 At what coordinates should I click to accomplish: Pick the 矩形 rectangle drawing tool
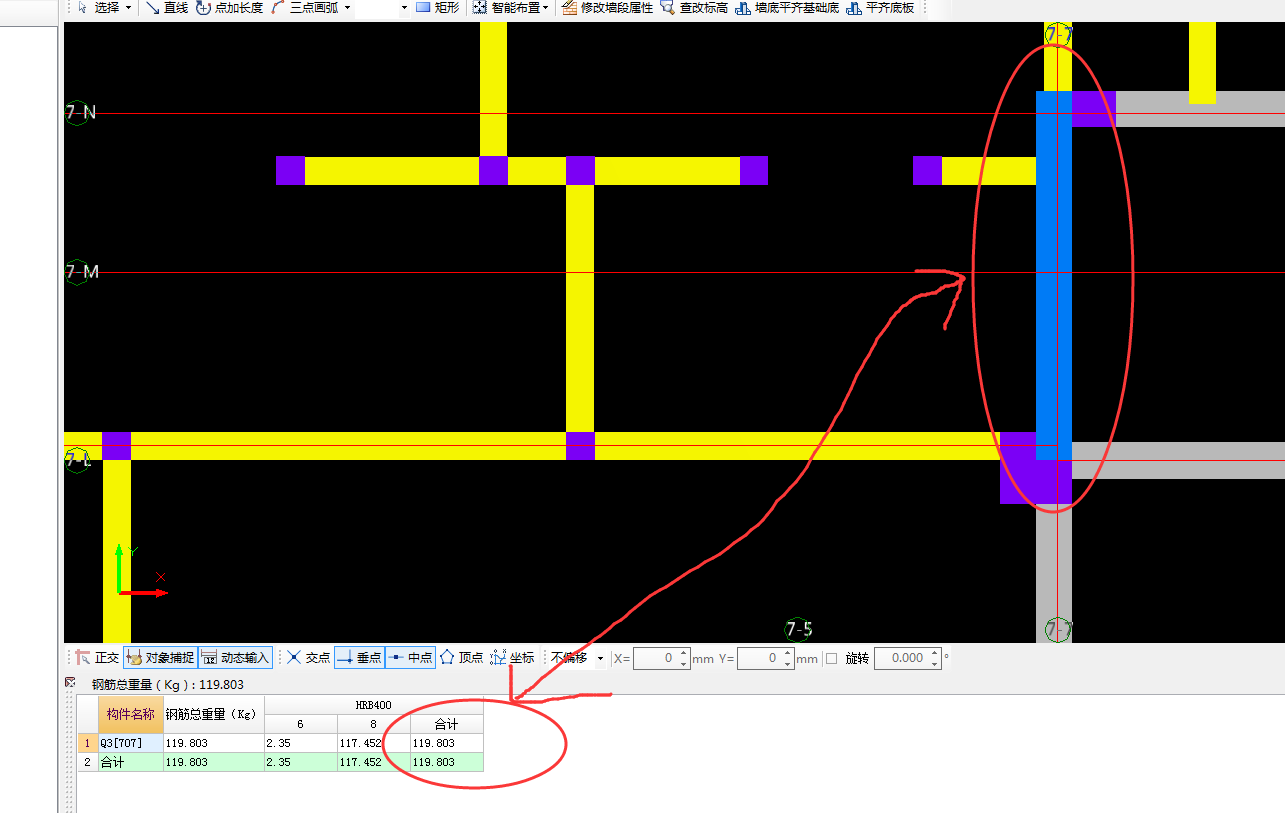pos(437,7)
